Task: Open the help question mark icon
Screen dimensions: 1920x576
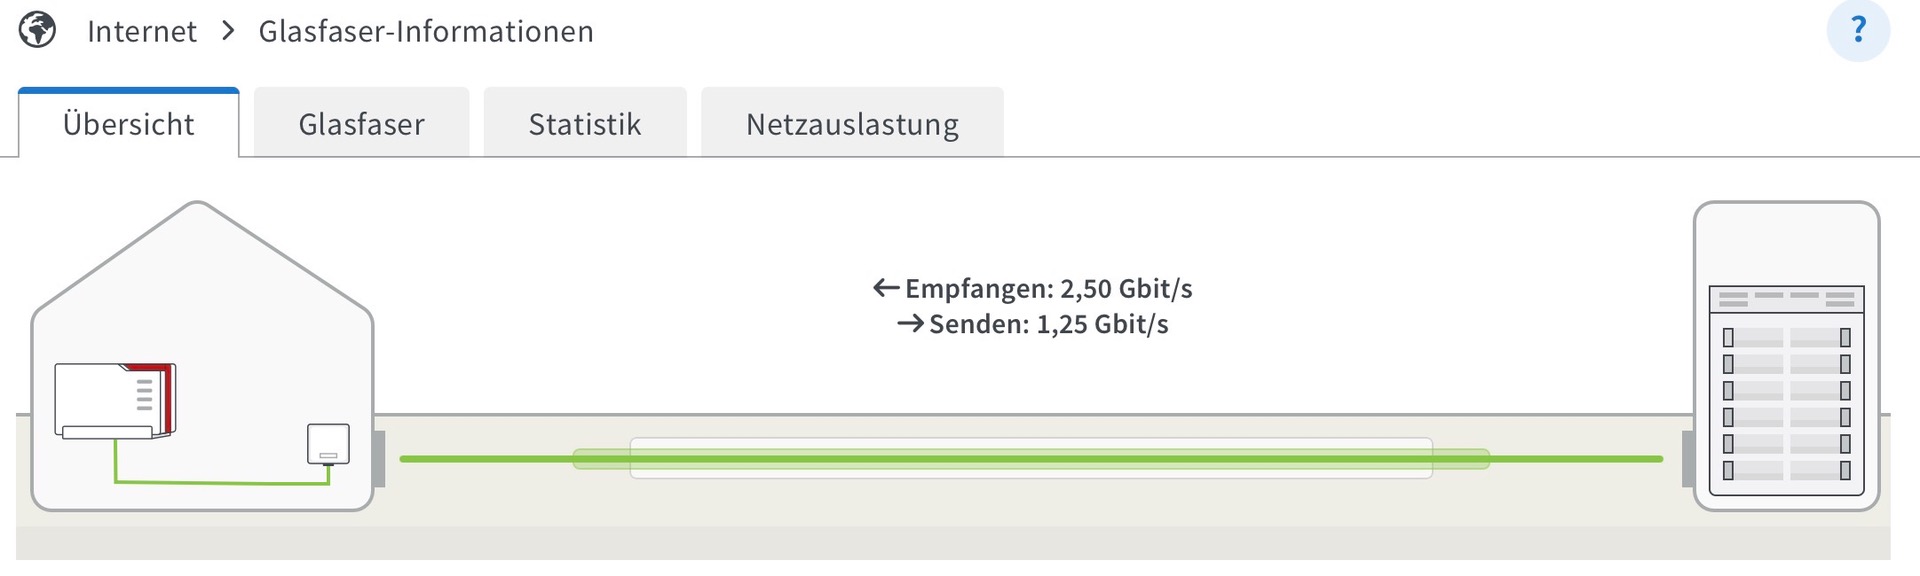Action: (1858, 30)
